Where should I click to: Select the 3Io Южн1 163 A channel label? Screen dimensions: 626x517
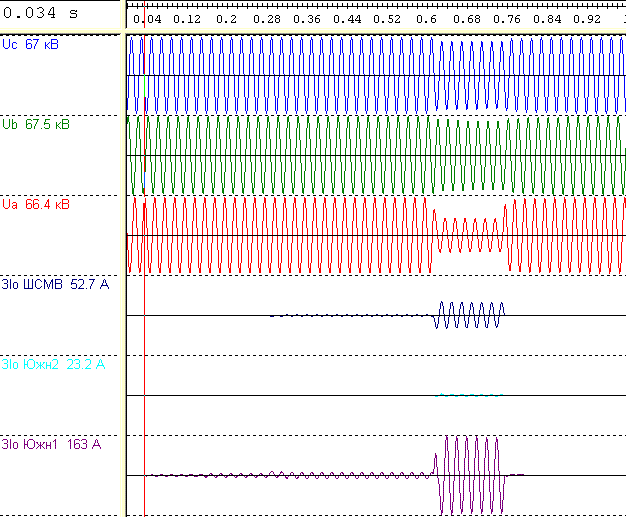click(51, 444)
